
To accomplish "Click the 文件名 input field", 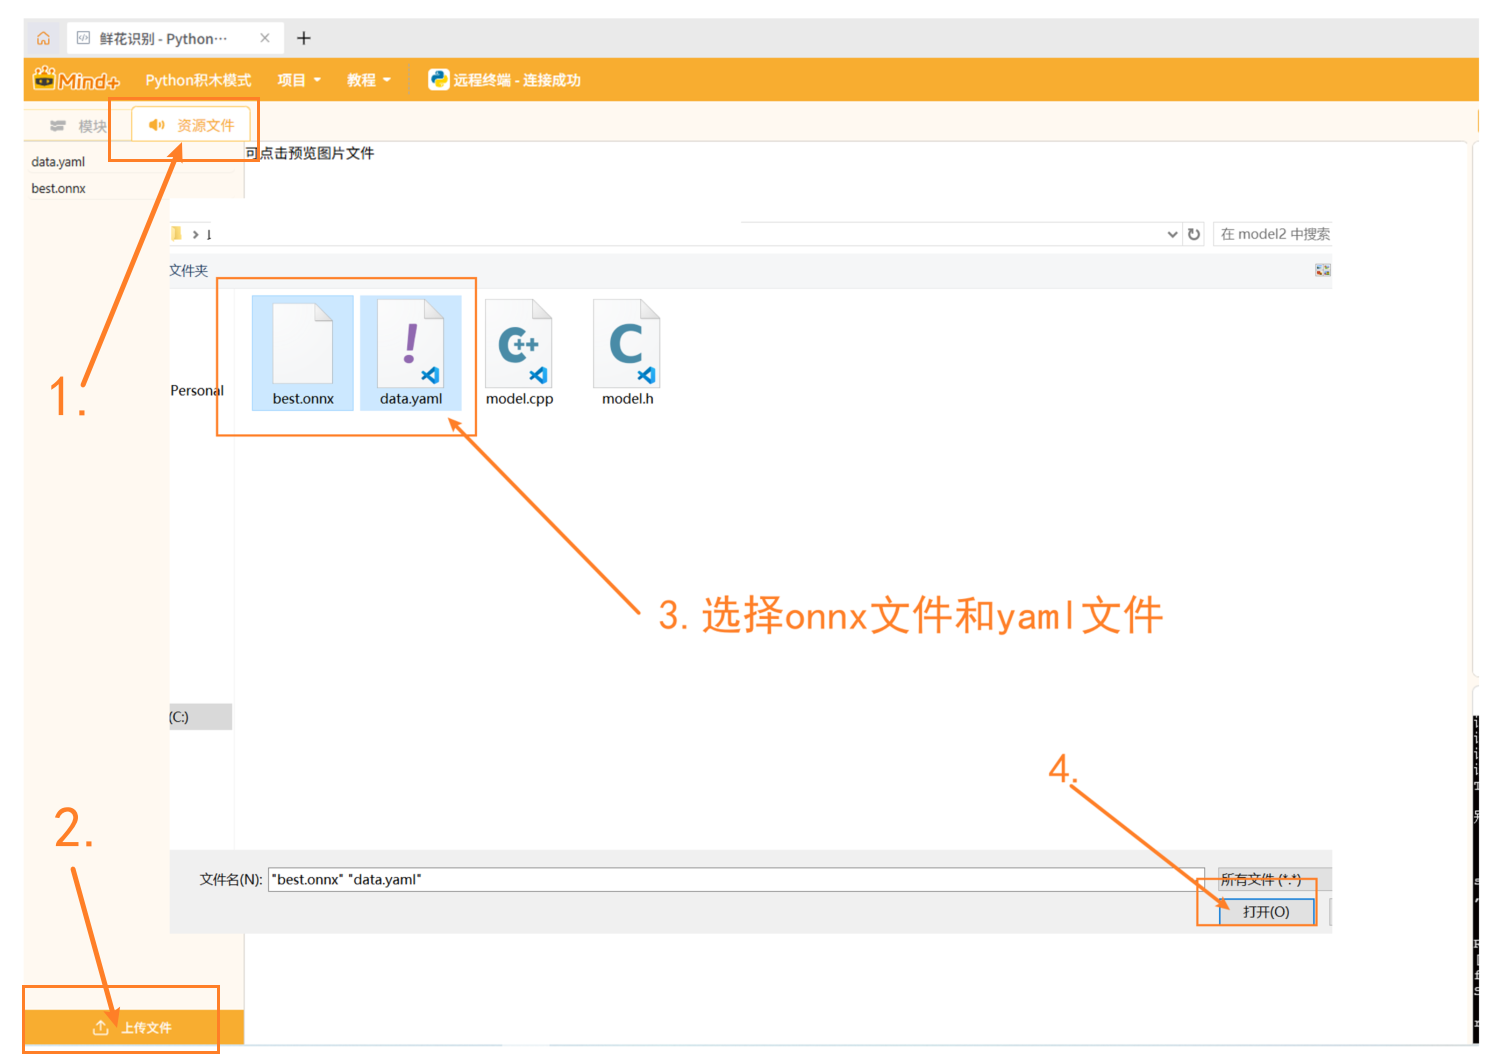I will click(735, 880).
